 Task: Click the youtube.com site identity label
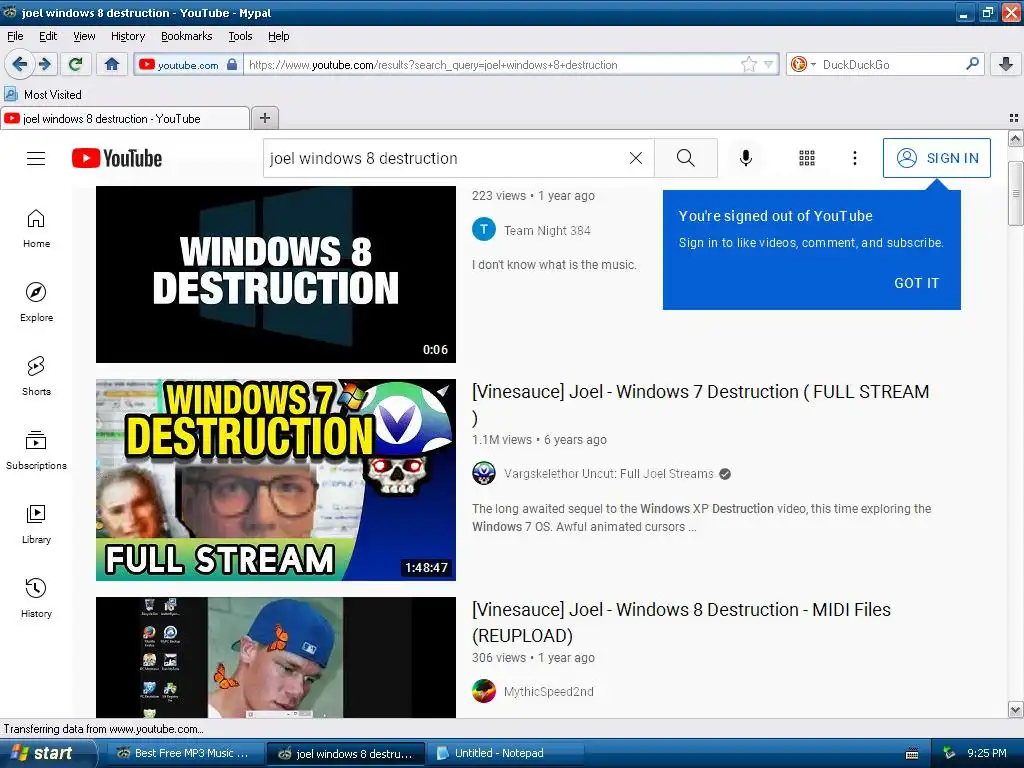pos(188,65)
